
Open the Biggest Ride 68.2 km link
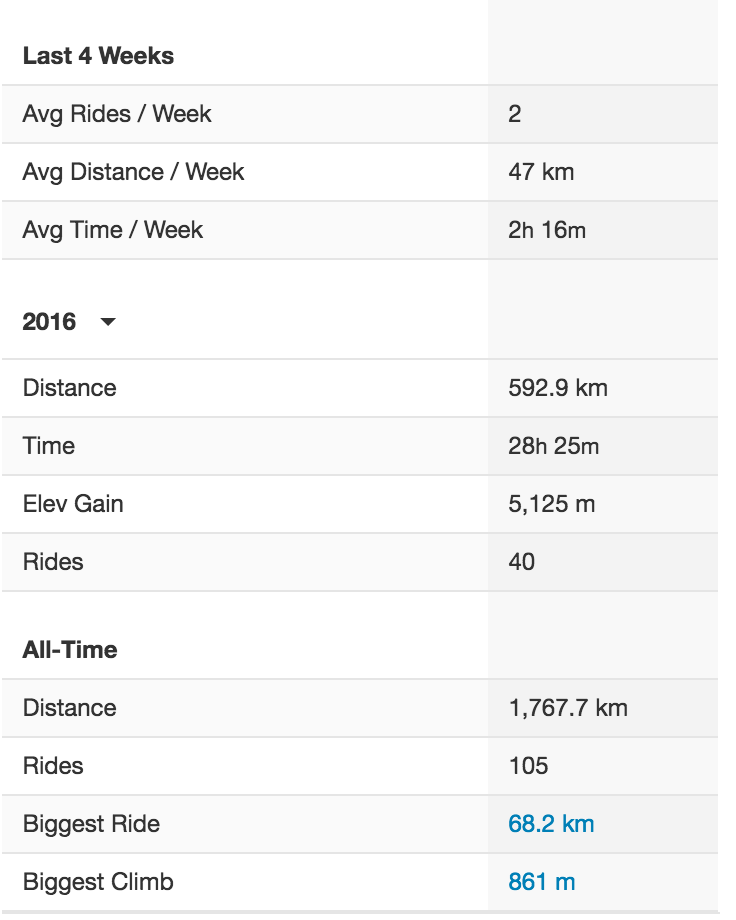click(551, 824)
